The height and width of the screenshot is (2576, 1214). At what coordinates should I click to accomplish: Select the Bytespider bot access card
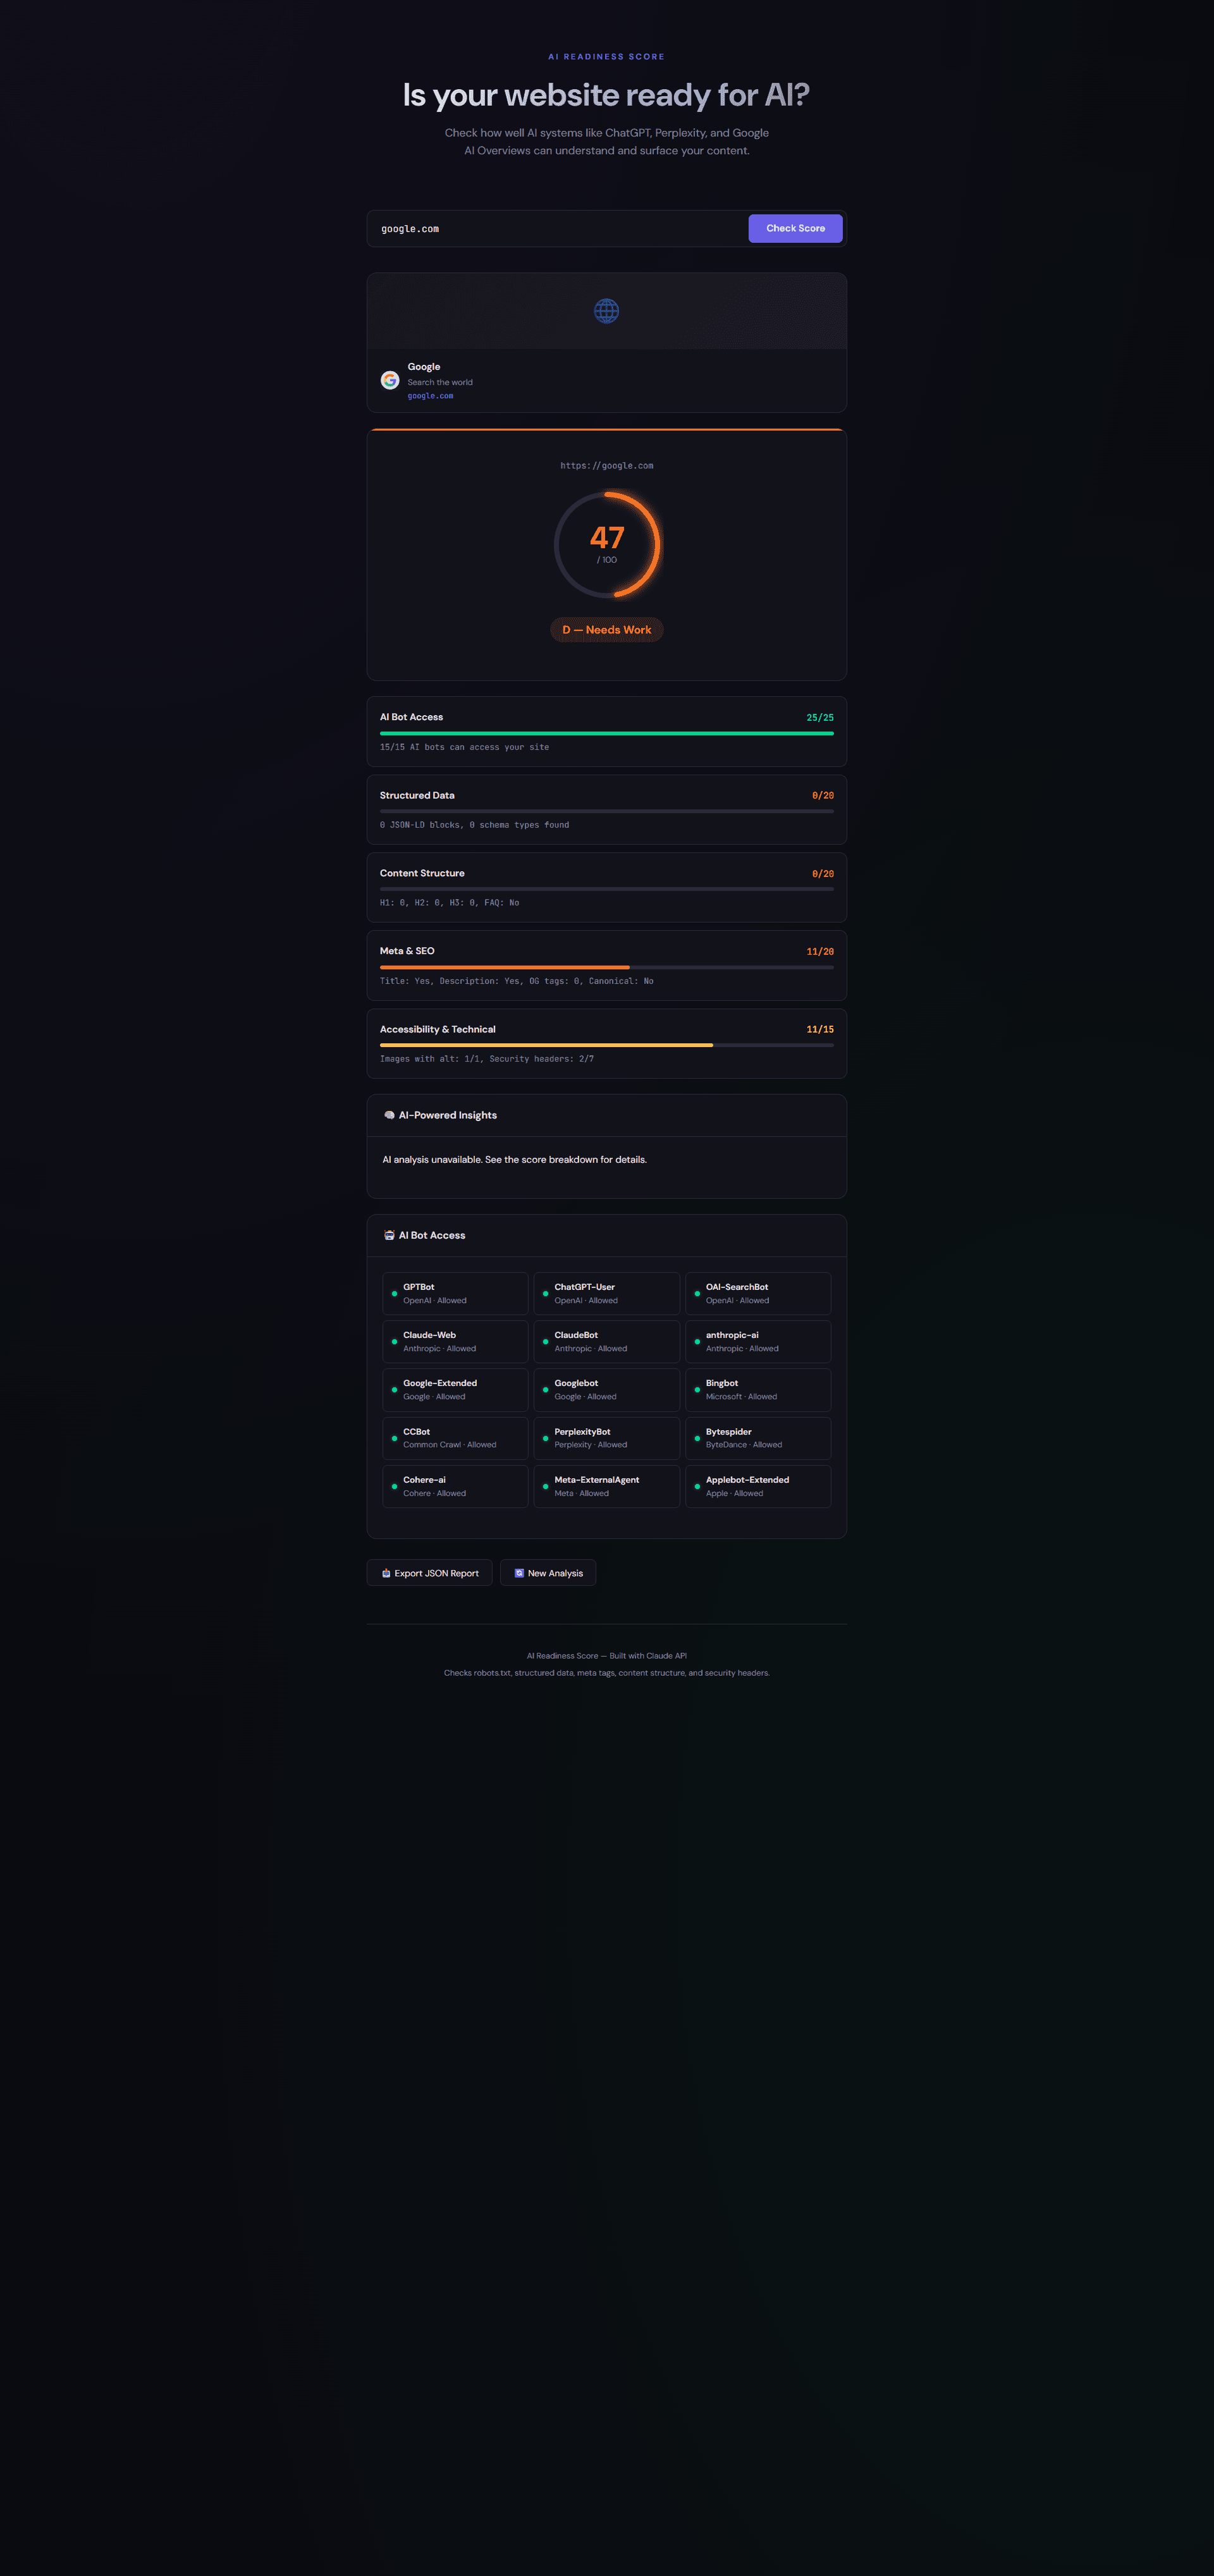click(757, 1438)
